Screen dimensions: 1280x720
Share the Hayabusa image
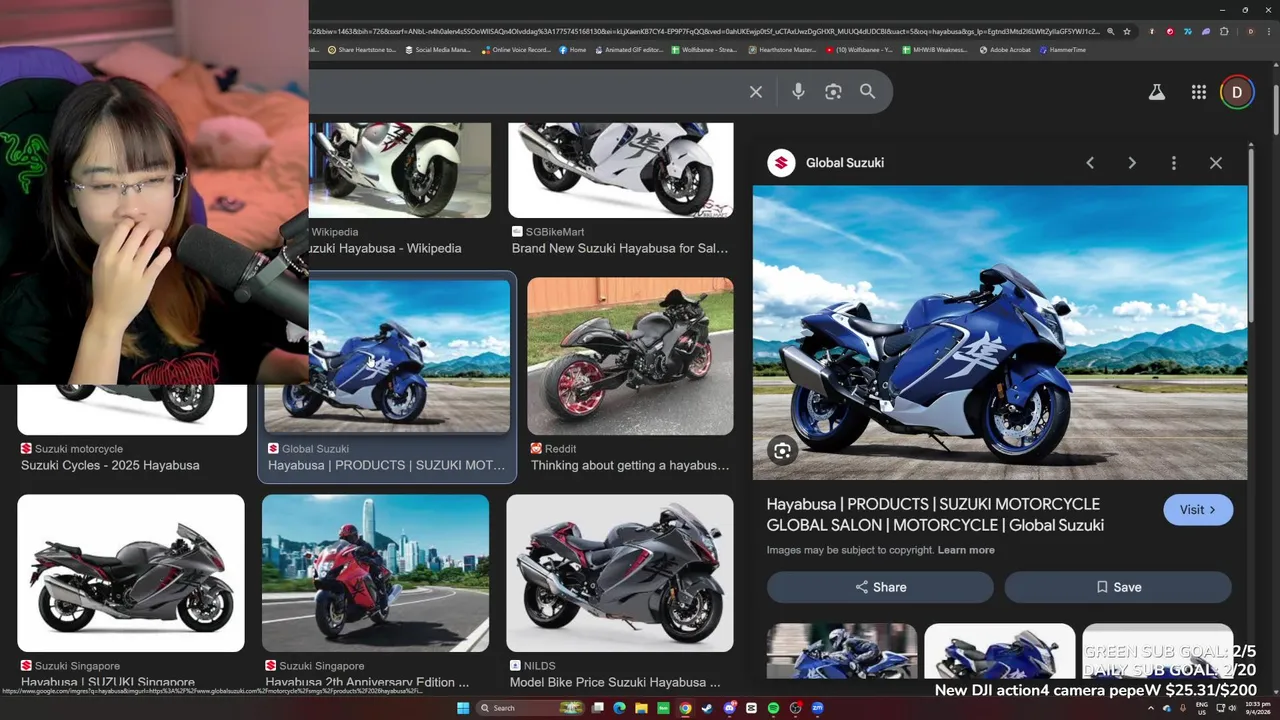[x=880, y=587]
